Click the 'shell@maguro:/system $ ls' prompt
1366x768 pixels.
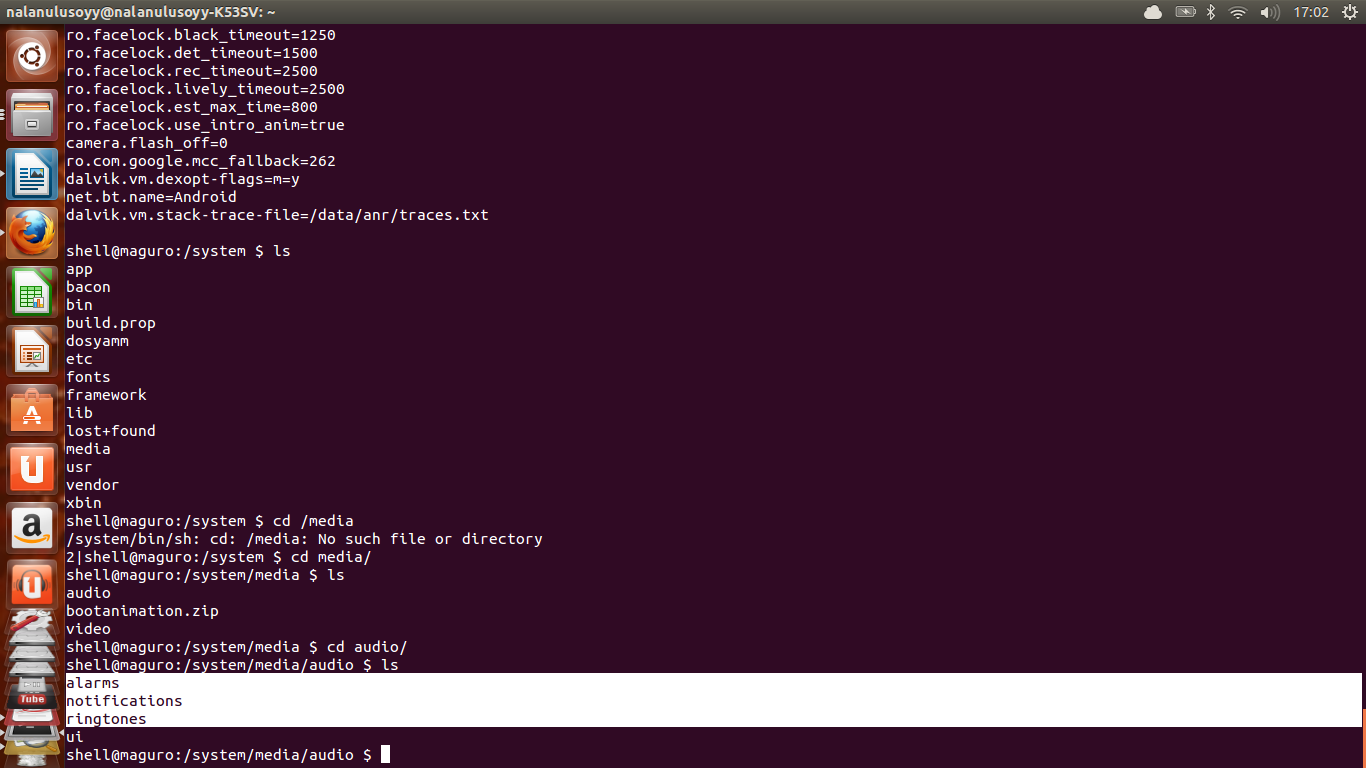pyautogui.click(x=178, y=251)
